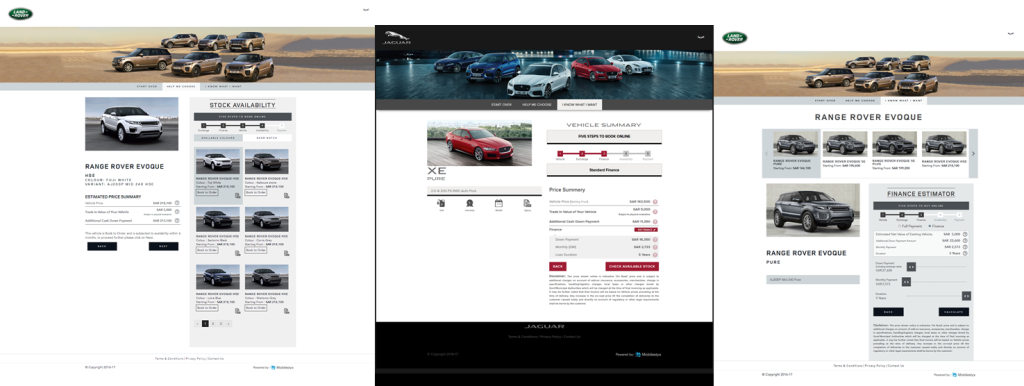Click the Land Rover logo on the left page

pyautogui.click(x=20, y=14)
